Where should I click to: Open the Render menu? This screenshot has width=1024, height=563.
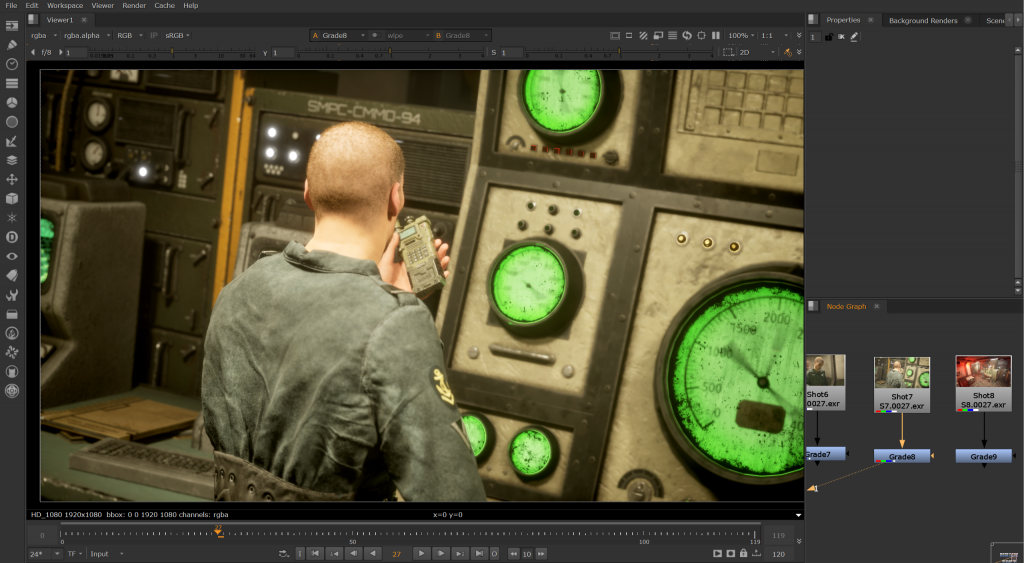[134, 5]
